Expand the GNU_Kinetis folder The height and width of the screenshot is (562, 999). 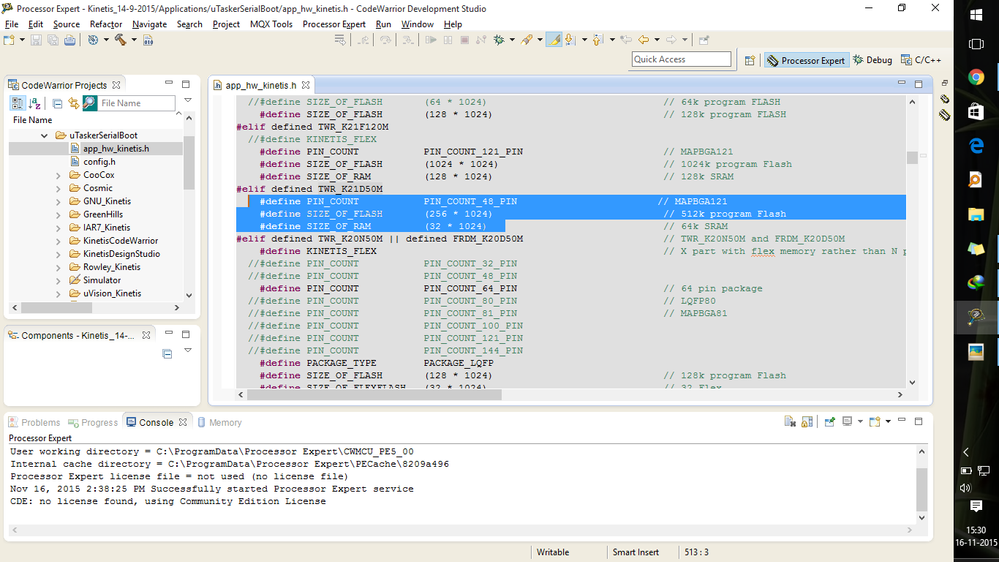click(58, 201)
